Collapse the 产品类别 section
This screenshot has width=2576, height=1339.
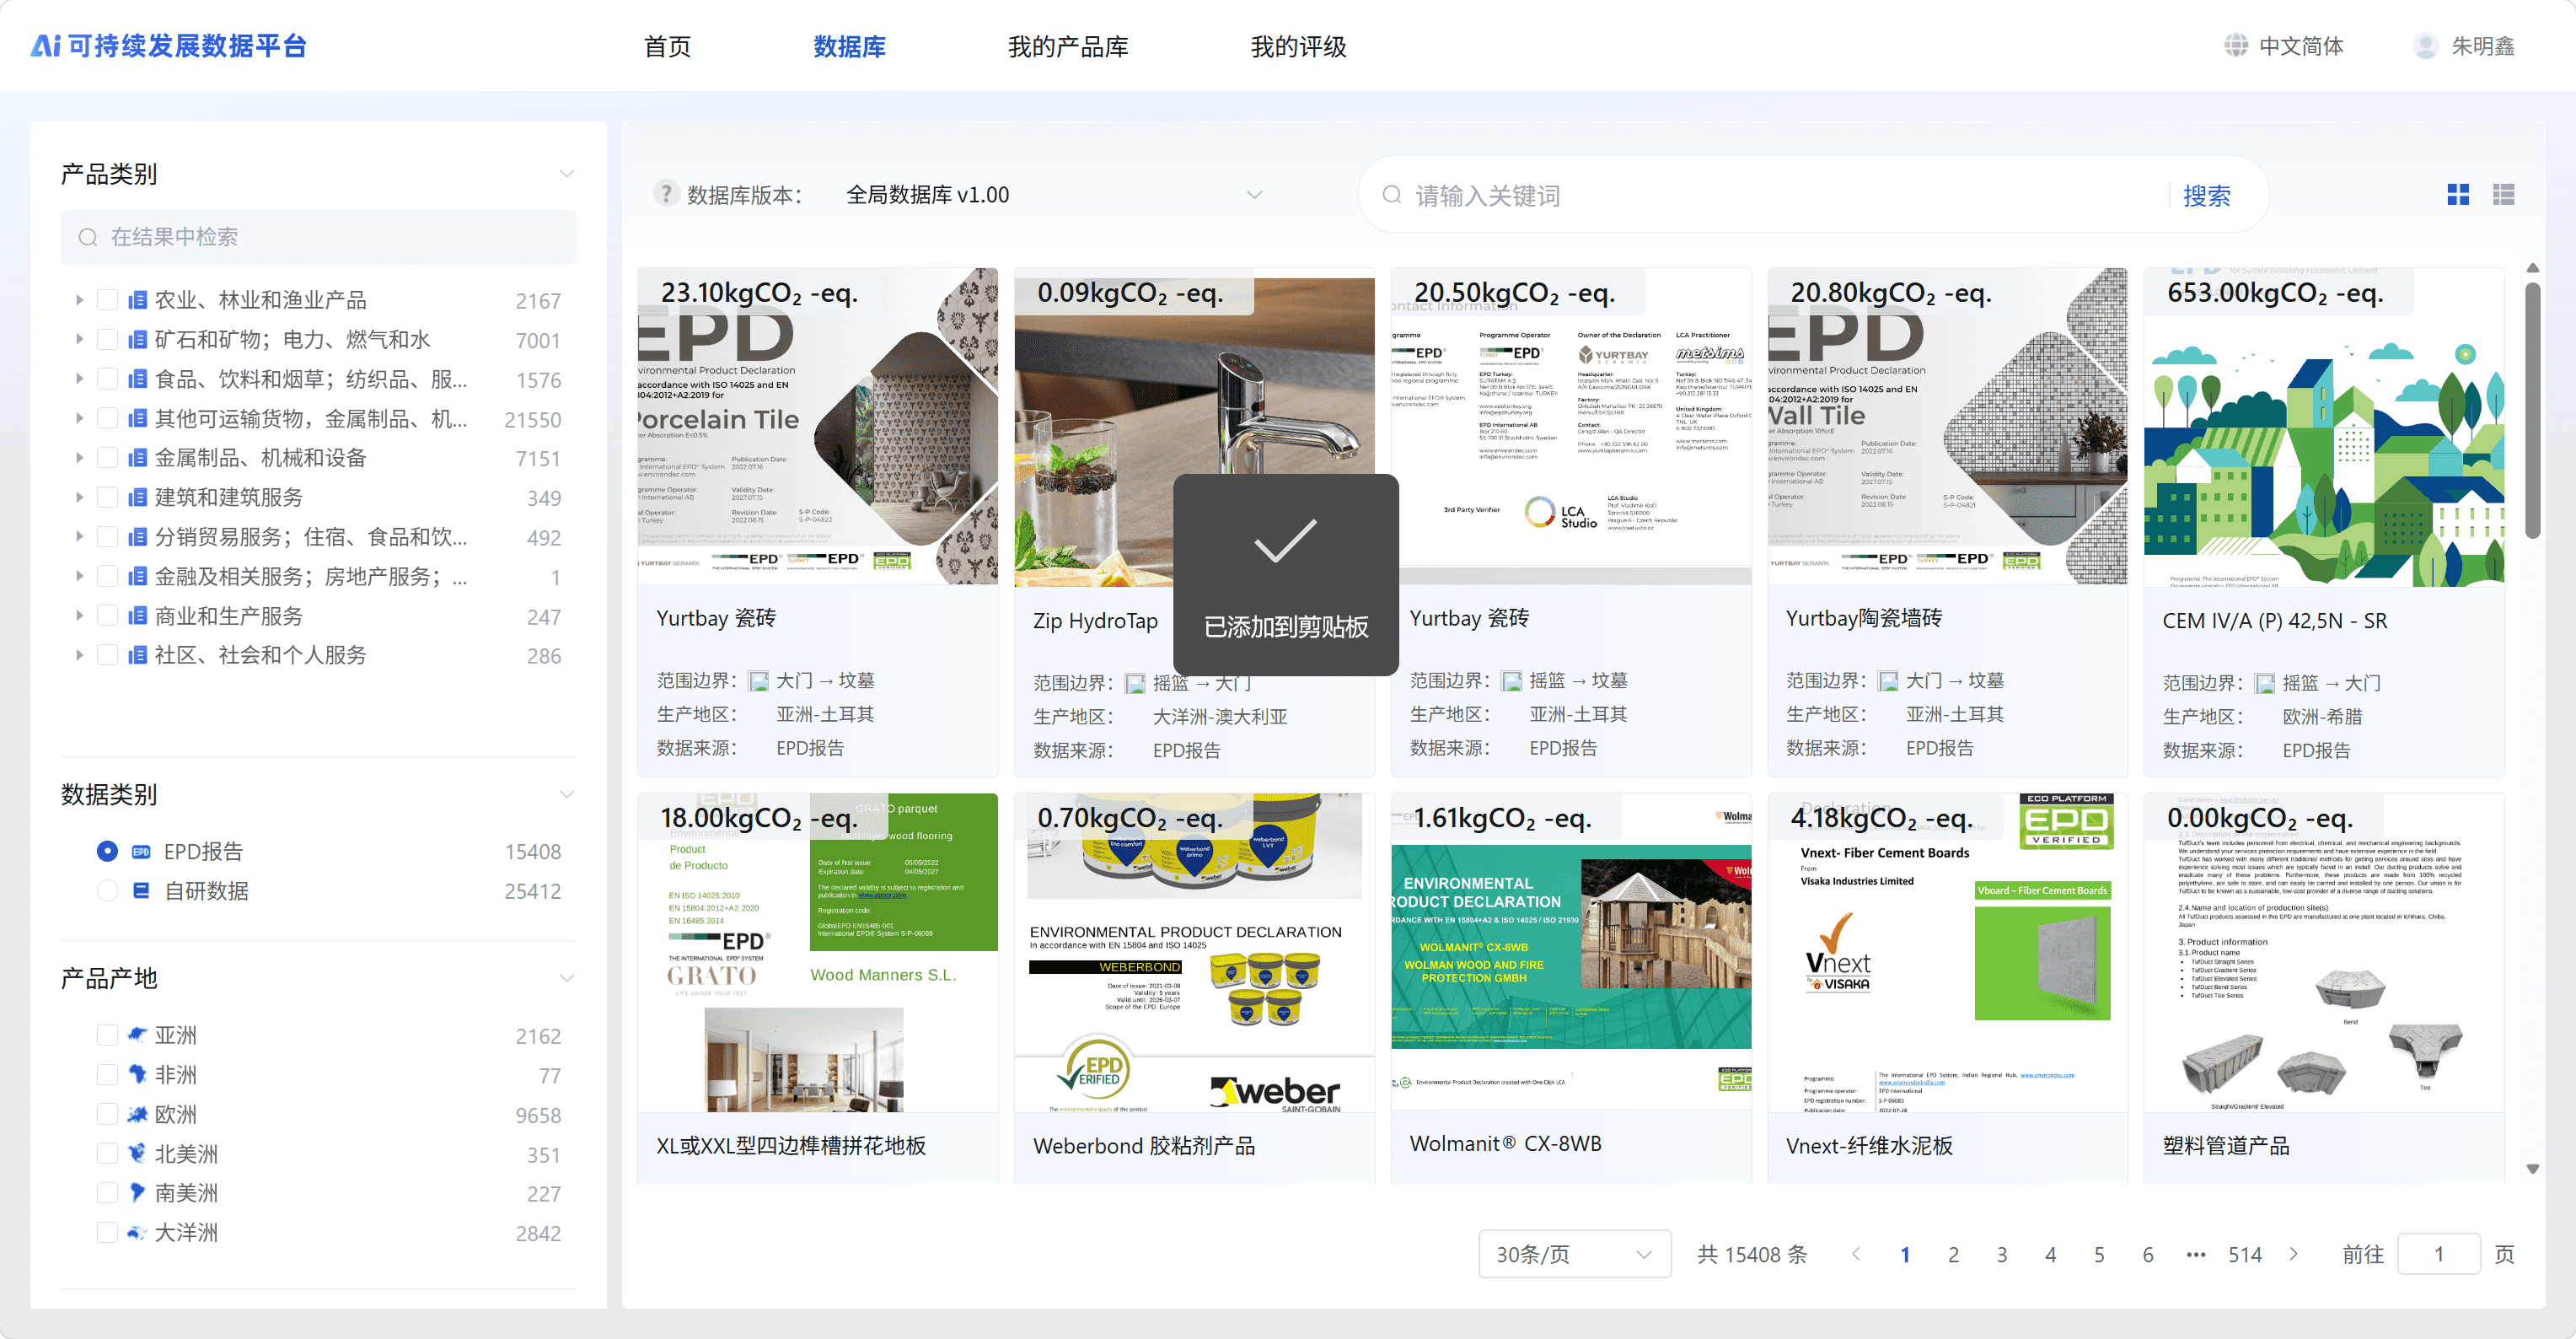click(x=567, y=174)
